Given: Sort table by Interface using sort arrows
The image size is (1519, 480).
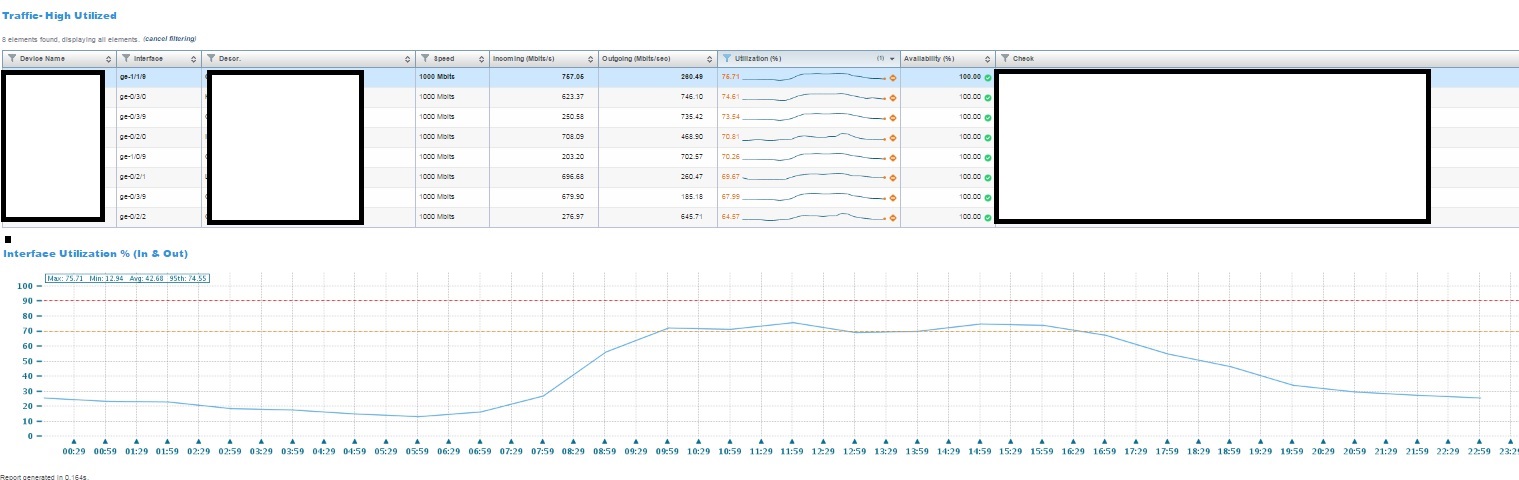Looking at the screenshot, I should pyautogui.click(x=194, y=59).
